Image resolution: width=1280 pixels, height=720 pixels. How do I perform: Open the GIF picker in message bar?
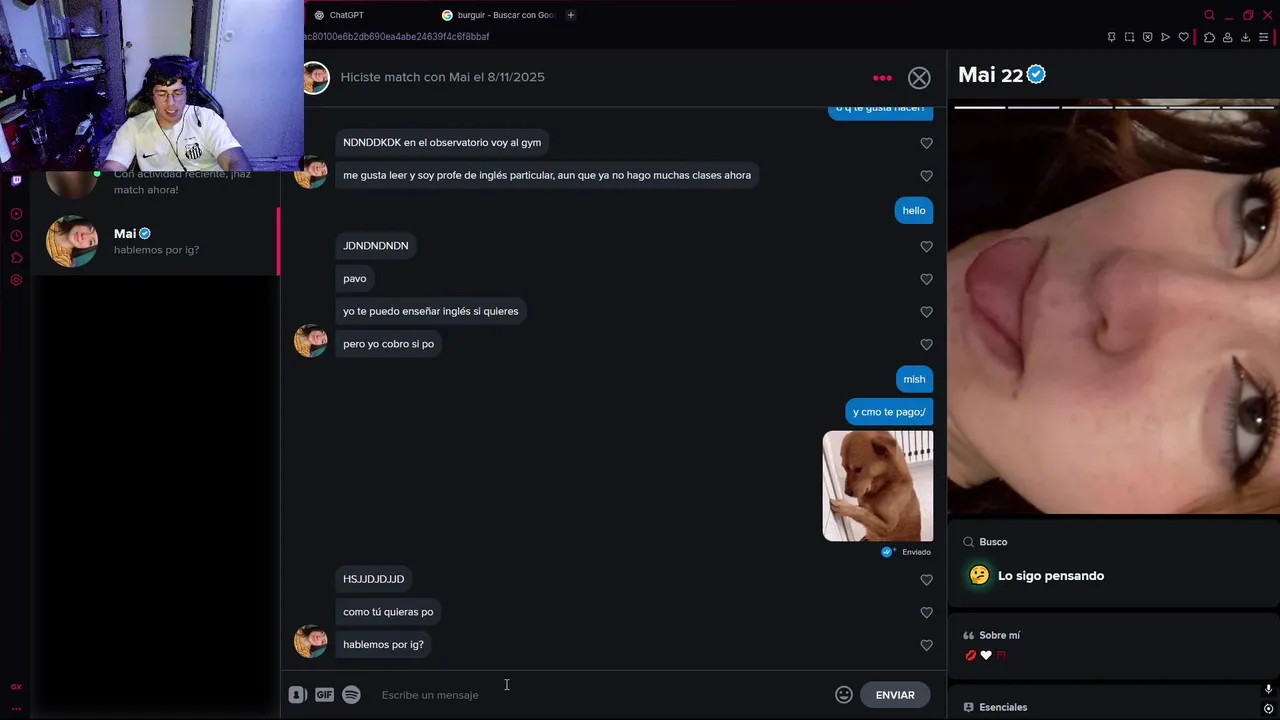click(324, 695)
